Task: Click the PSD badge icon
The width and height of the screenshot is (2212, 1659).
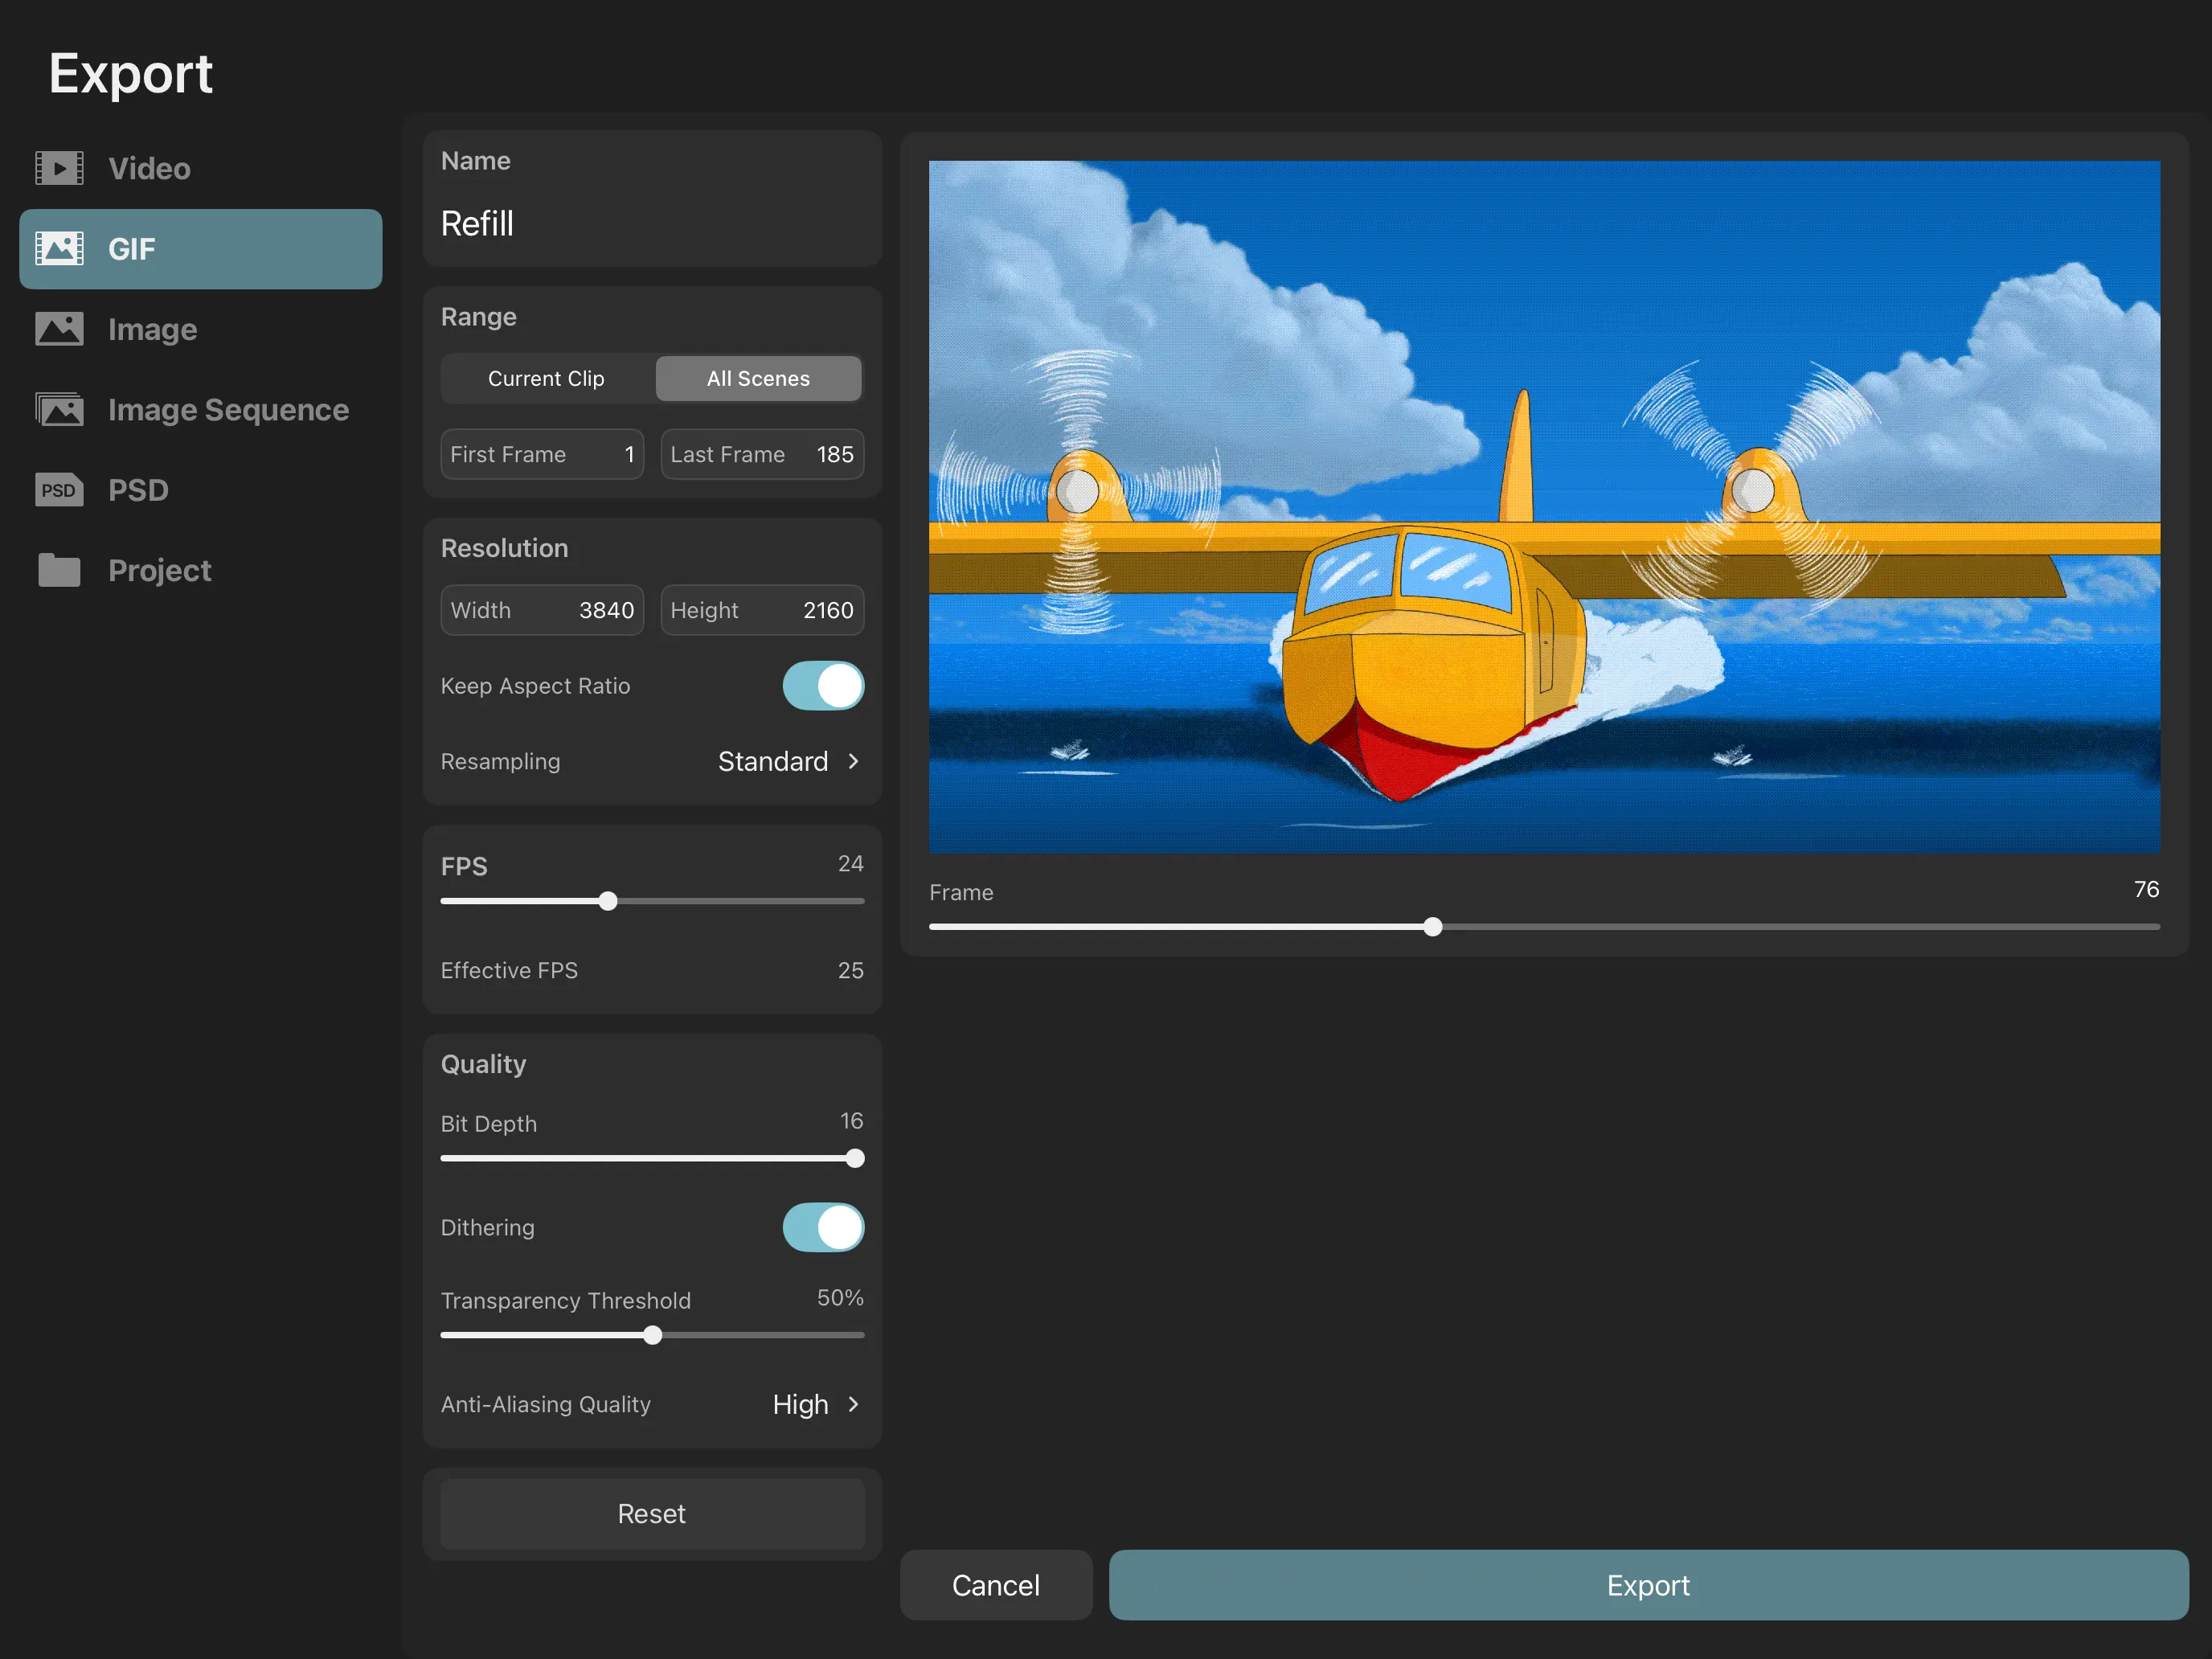Action: click(x=59, y=490)
